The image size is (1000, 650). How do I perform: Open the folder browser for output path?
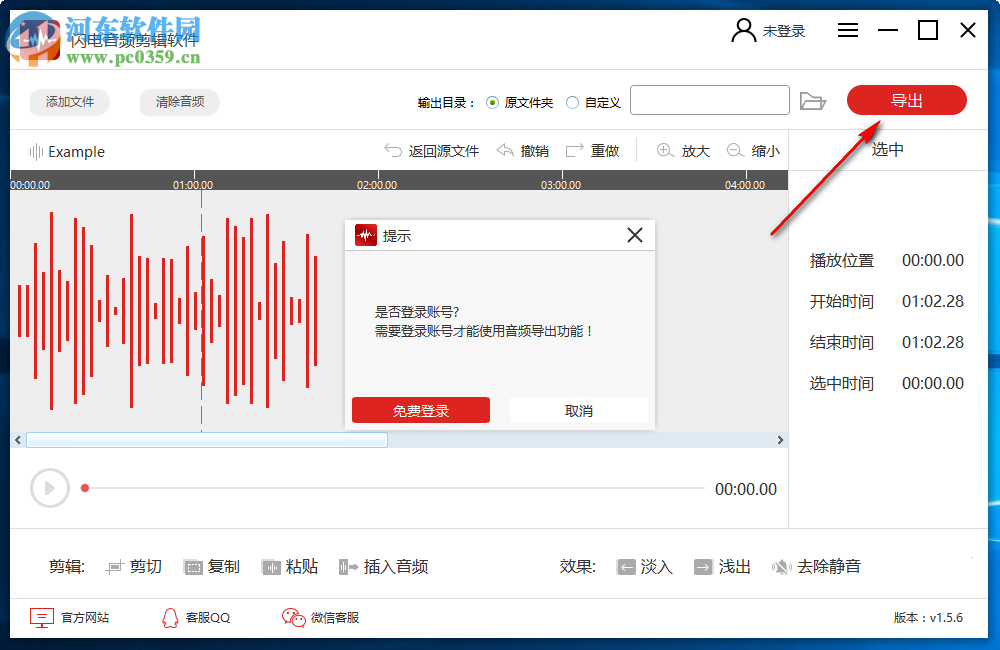pyautogui.click(x=813, y=100)
